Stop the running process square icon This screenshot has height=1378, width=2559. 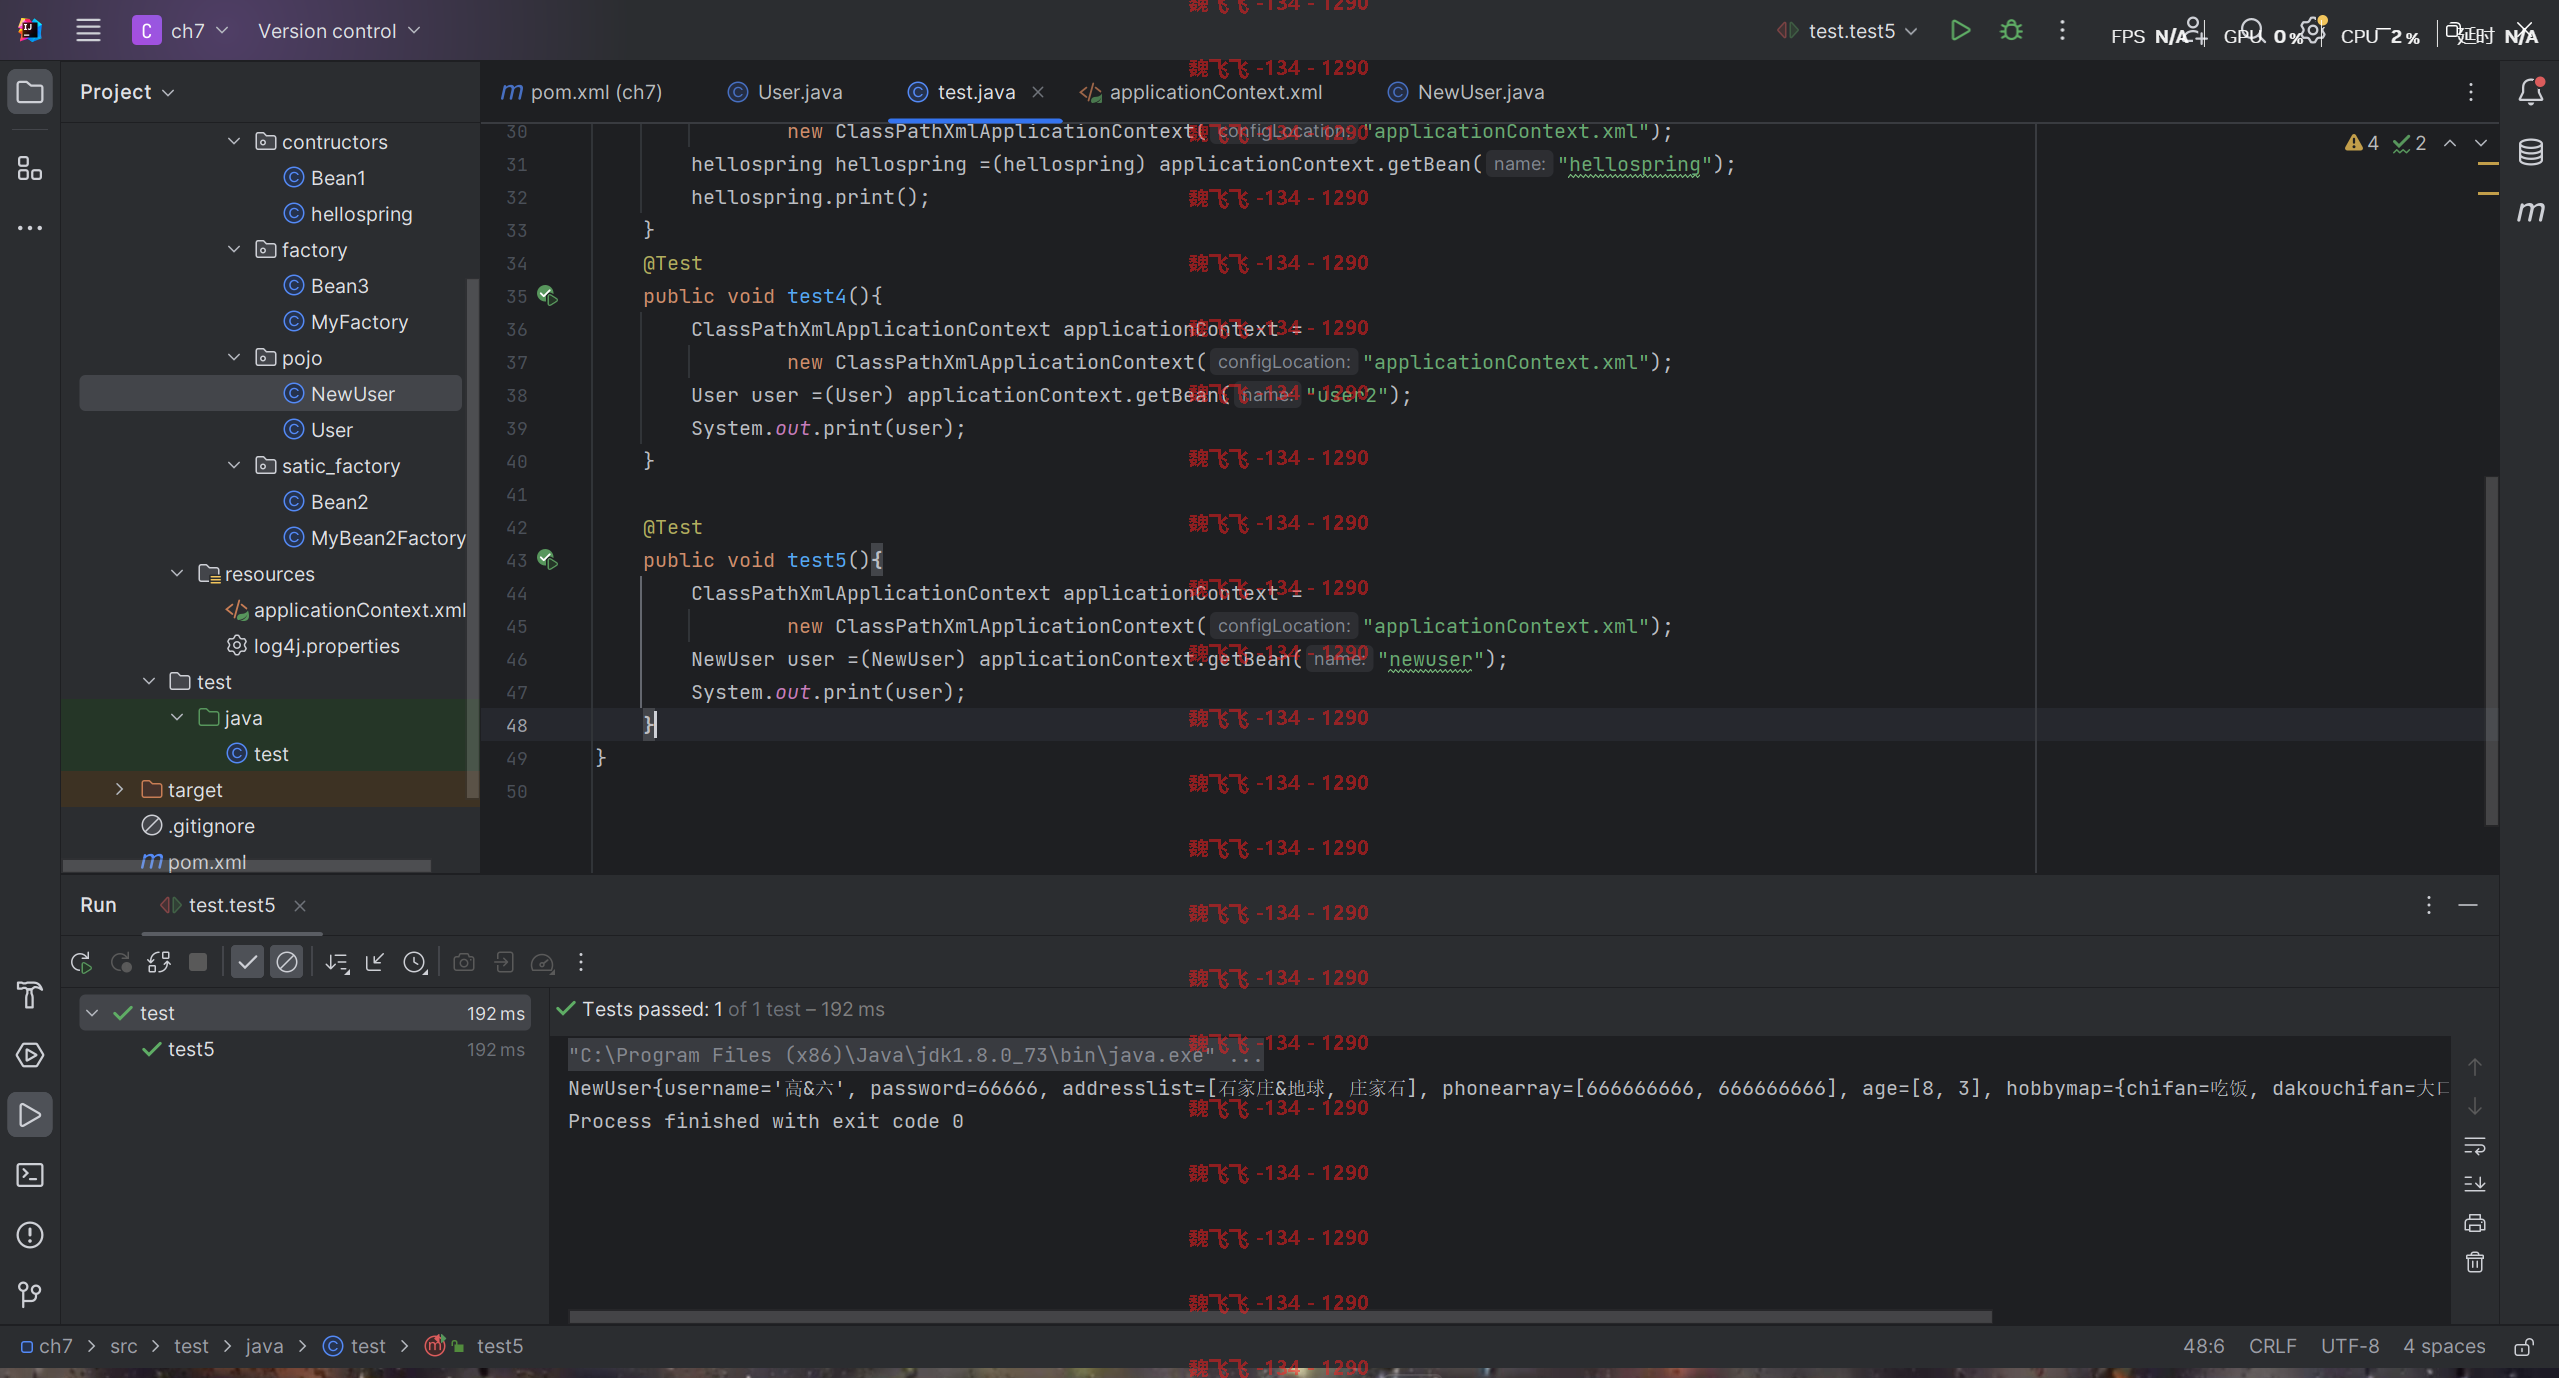coord(198,962)
